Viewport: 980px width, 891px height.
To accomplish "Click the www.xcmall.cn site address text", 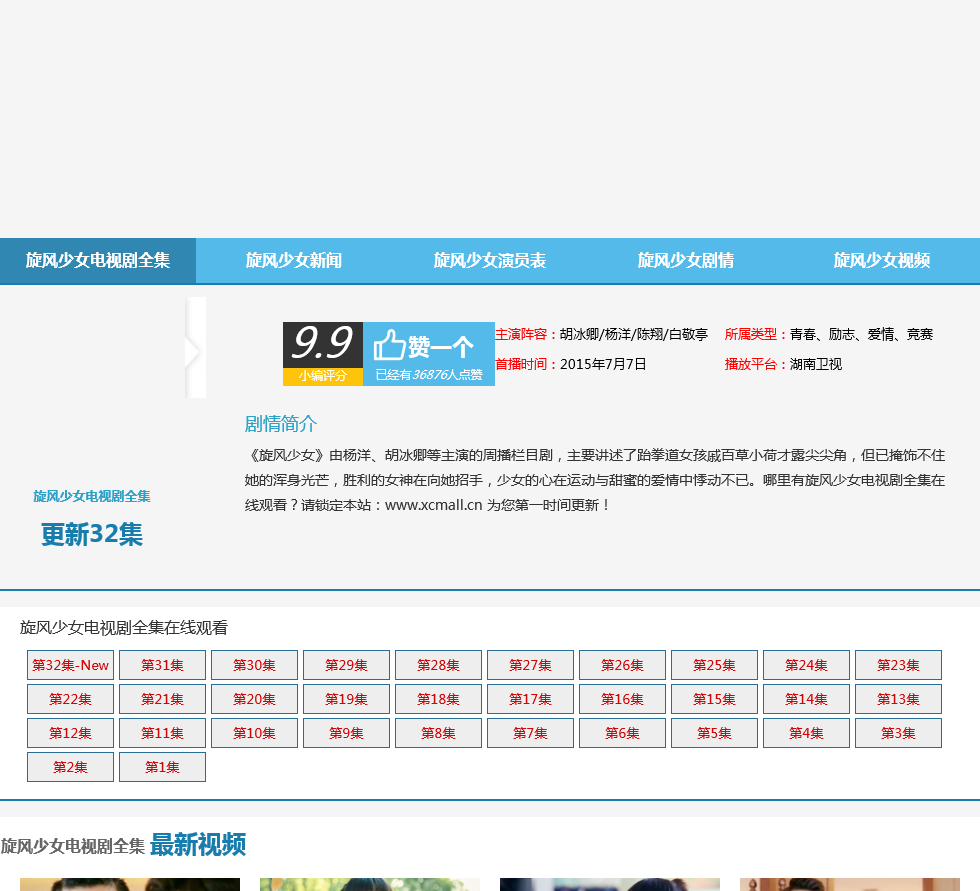I will point(434,505).
